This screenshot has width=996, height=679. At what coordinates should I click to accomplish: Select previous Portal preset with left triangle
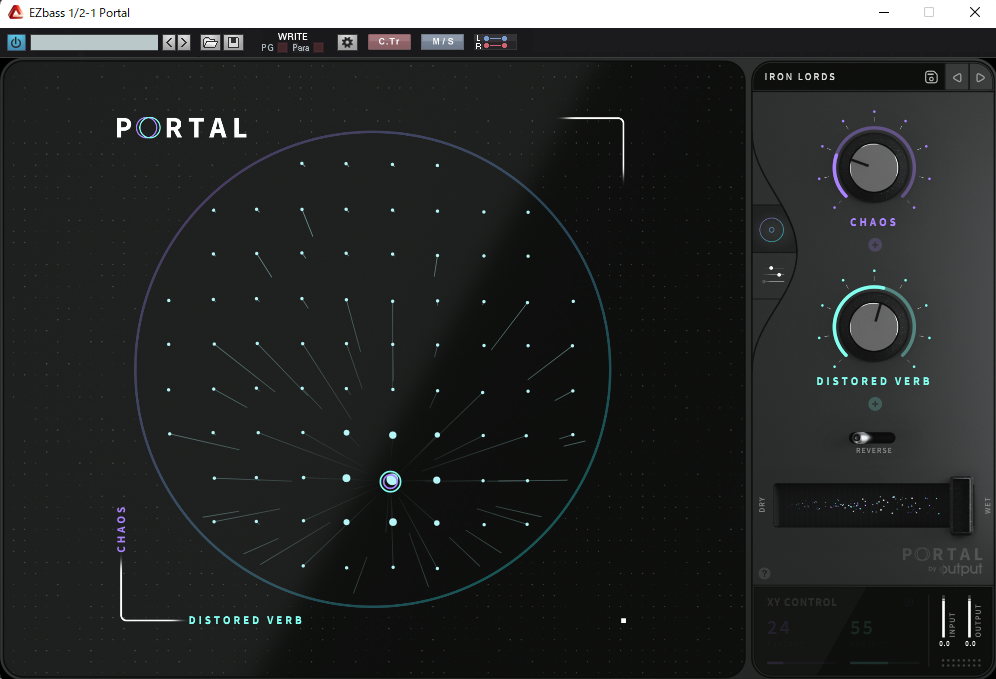tap(957, 77)
